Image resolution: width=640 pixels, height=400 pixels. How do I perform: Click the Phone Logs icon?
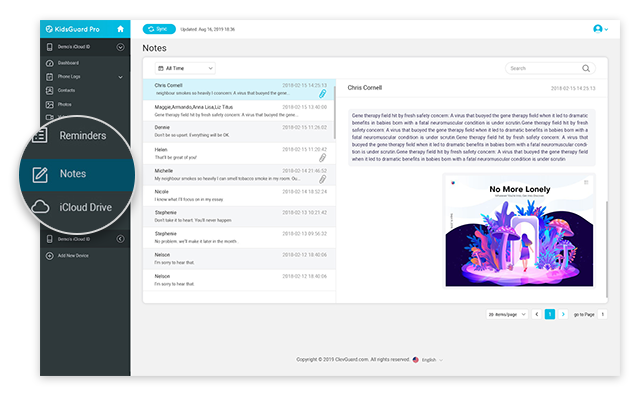(49, 77)
